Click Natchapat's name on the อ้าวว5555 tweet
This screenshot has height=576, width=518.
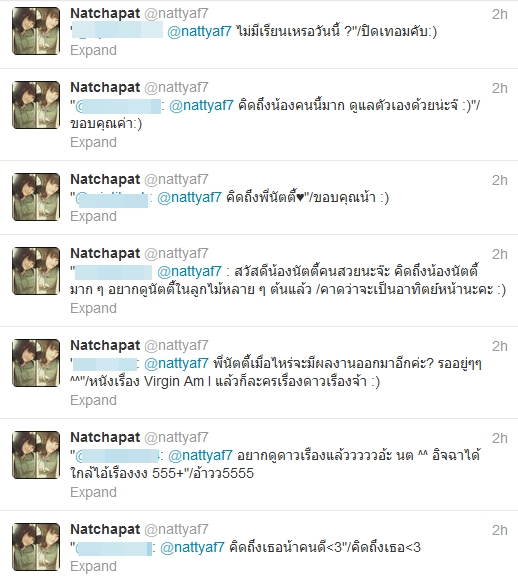tap(105, 438)
